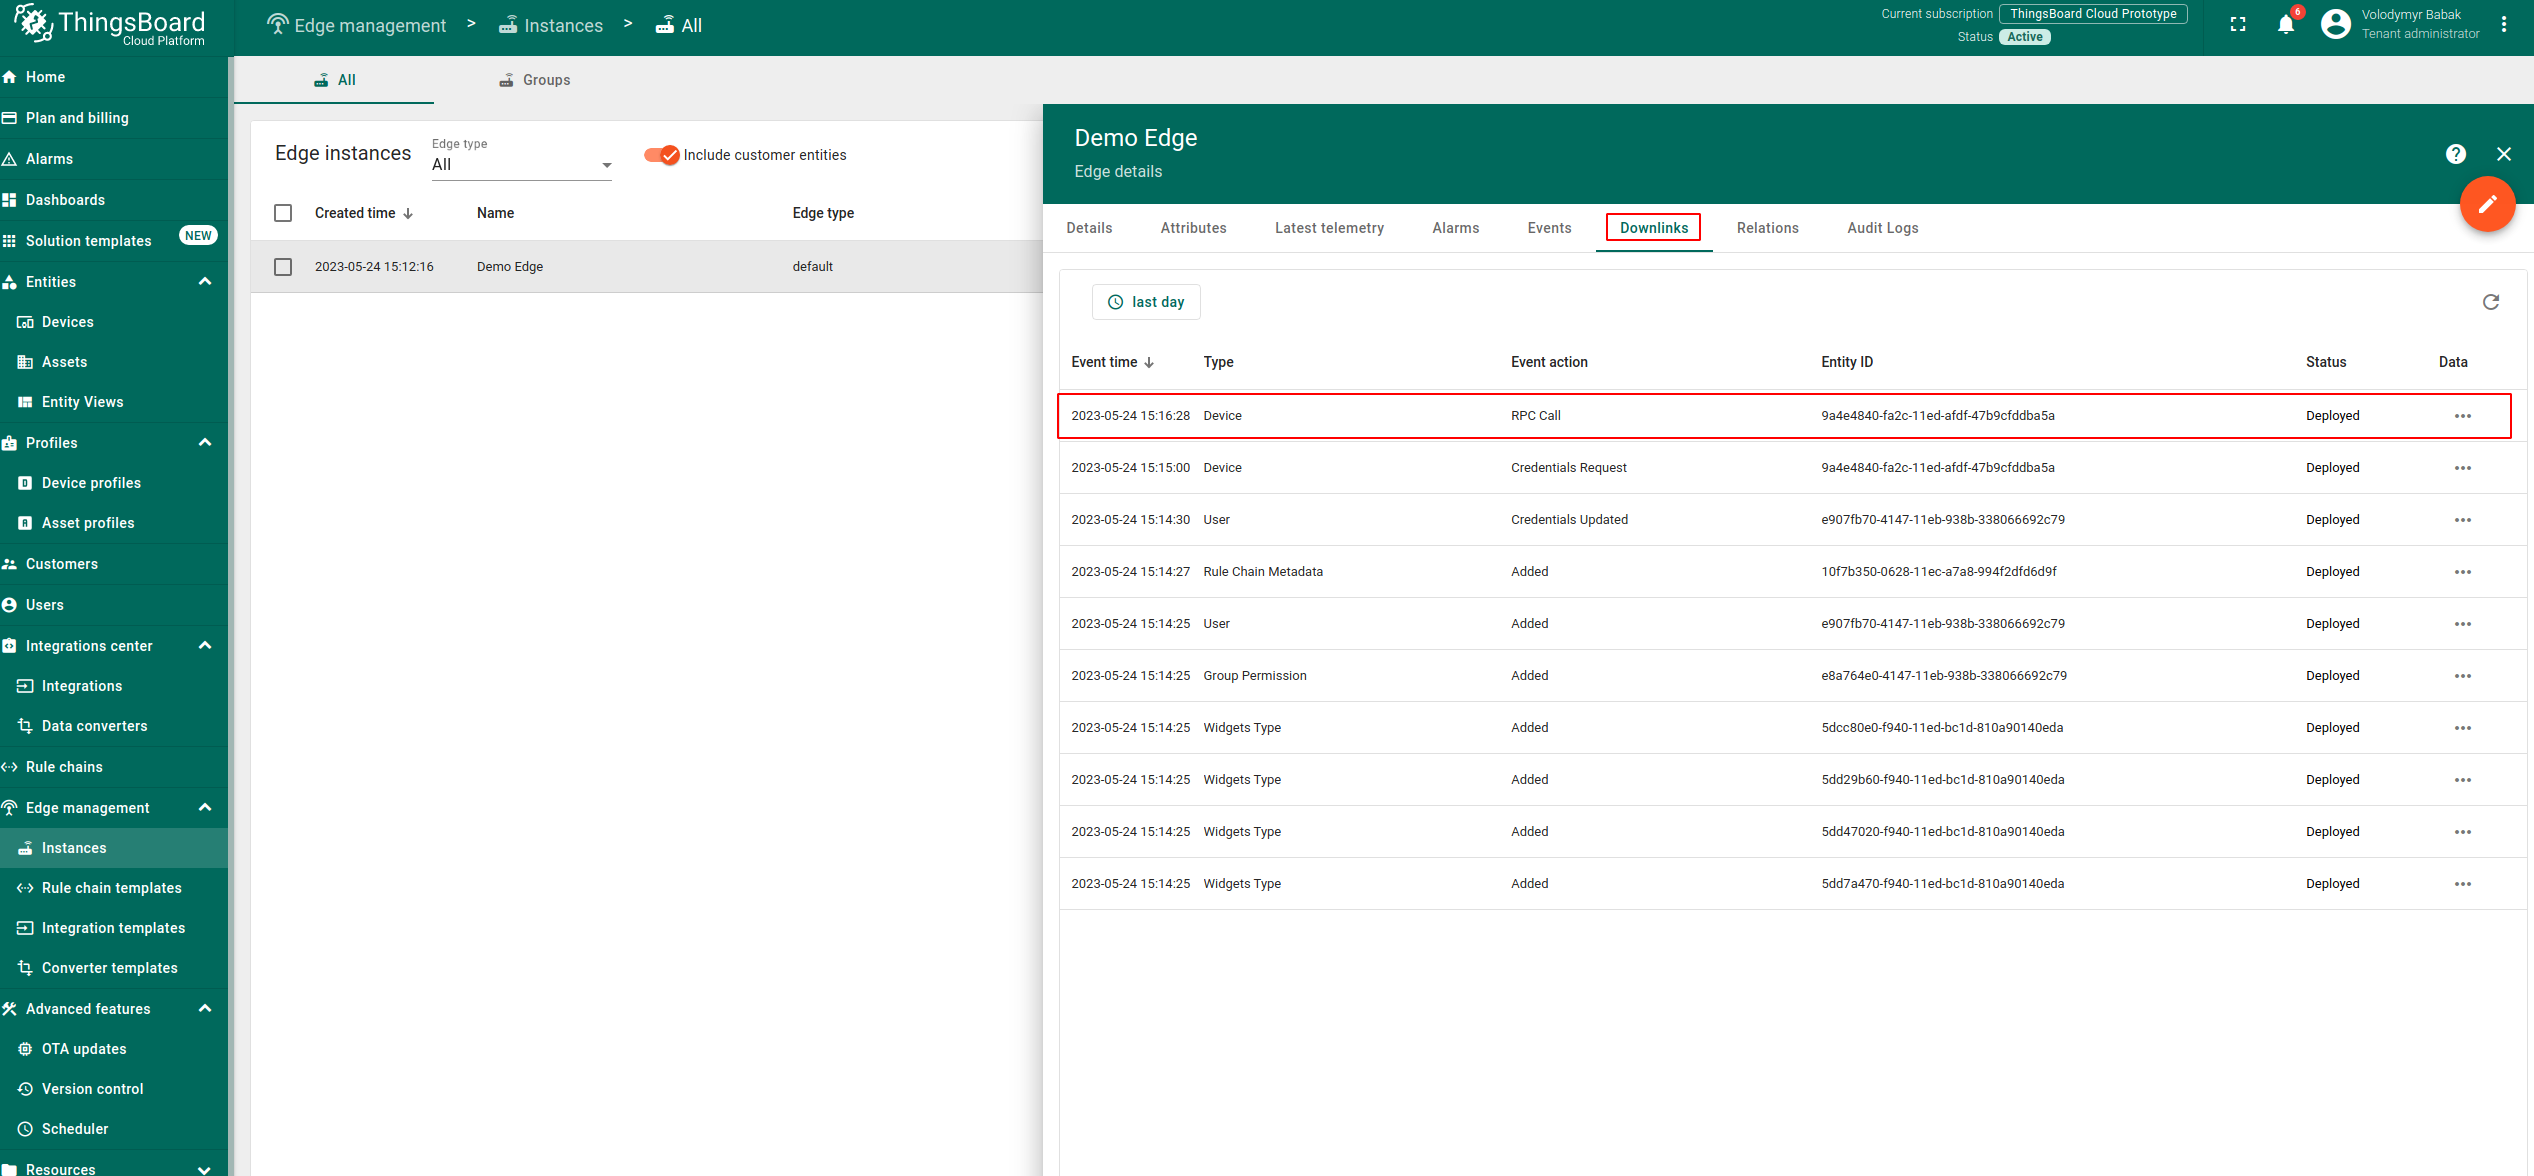This screenshot has height=1176, width=2534.
Task: Click the Version control link in sidebar
Action: (94, 1088)
